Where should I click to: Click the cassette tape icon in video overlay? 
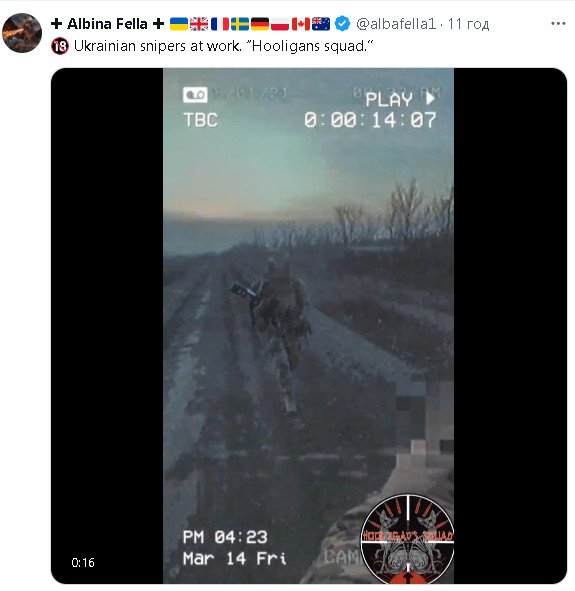point(195,95)
